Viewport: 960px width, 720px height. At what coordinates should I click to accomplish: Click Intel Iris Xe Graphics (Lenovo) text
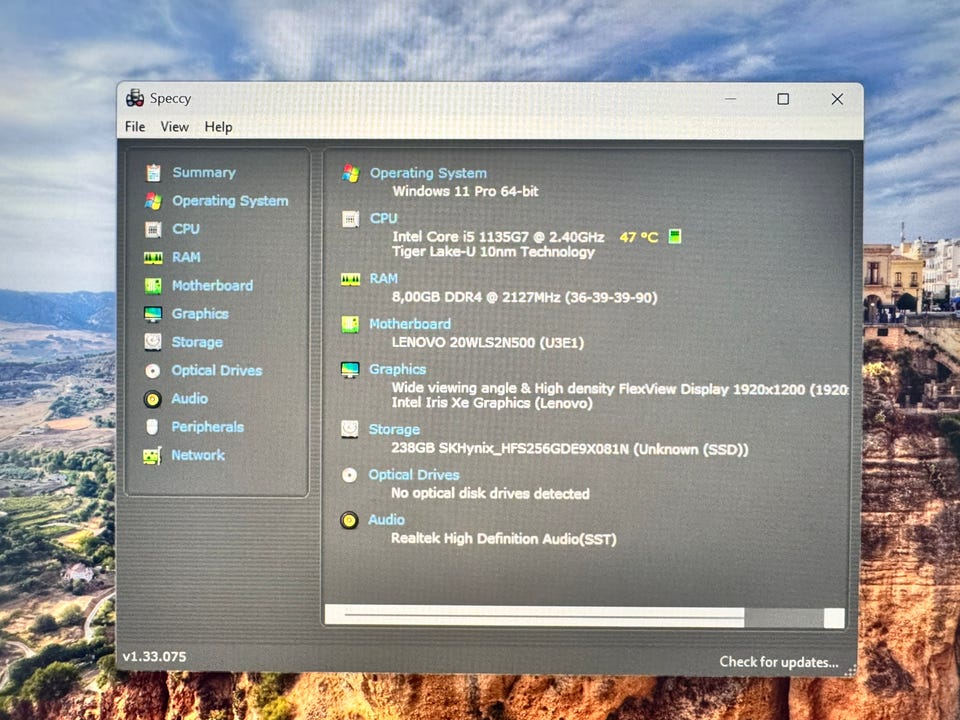492,403
